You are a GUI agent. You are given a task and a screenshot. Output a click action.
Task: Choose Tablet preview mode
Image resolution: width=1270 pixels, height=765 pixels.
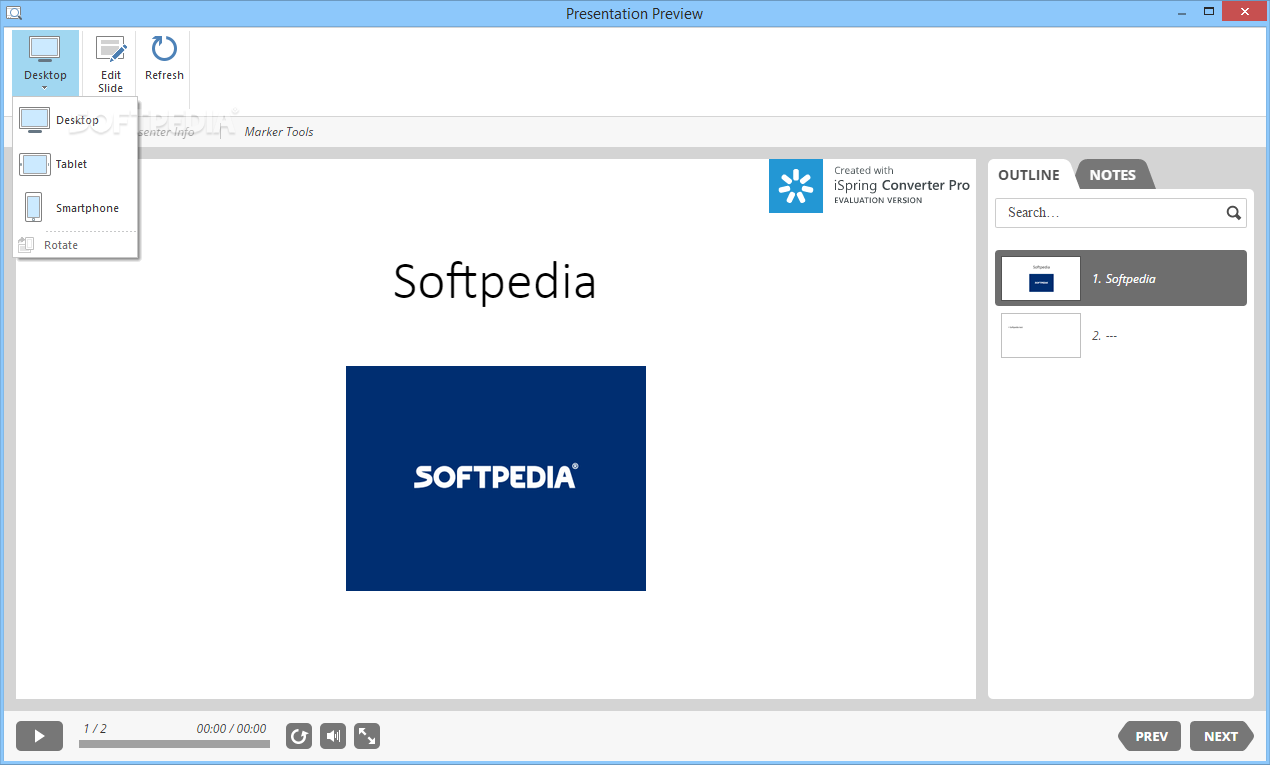(75, 164)
